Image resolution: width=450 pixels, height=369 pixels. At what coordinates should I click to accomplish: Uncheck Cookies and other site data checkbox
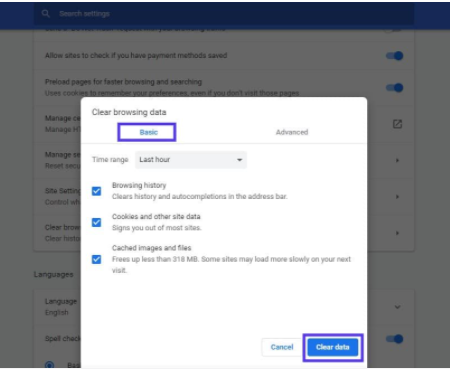(x=97, y=222)
